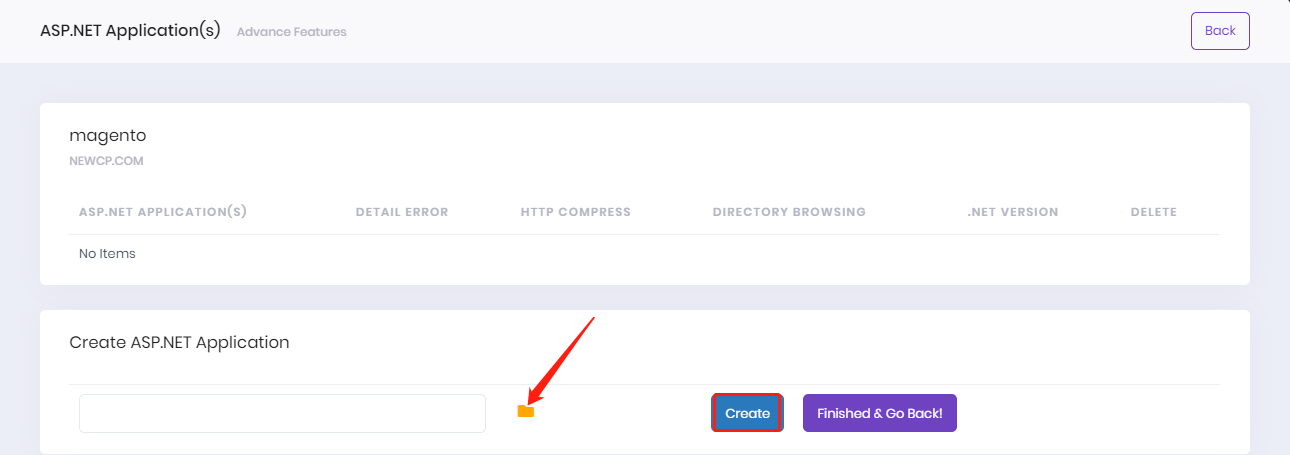Click the Advance Features subtitle
Viewport: 1290px width, 455px height.
tap(291, 32)
